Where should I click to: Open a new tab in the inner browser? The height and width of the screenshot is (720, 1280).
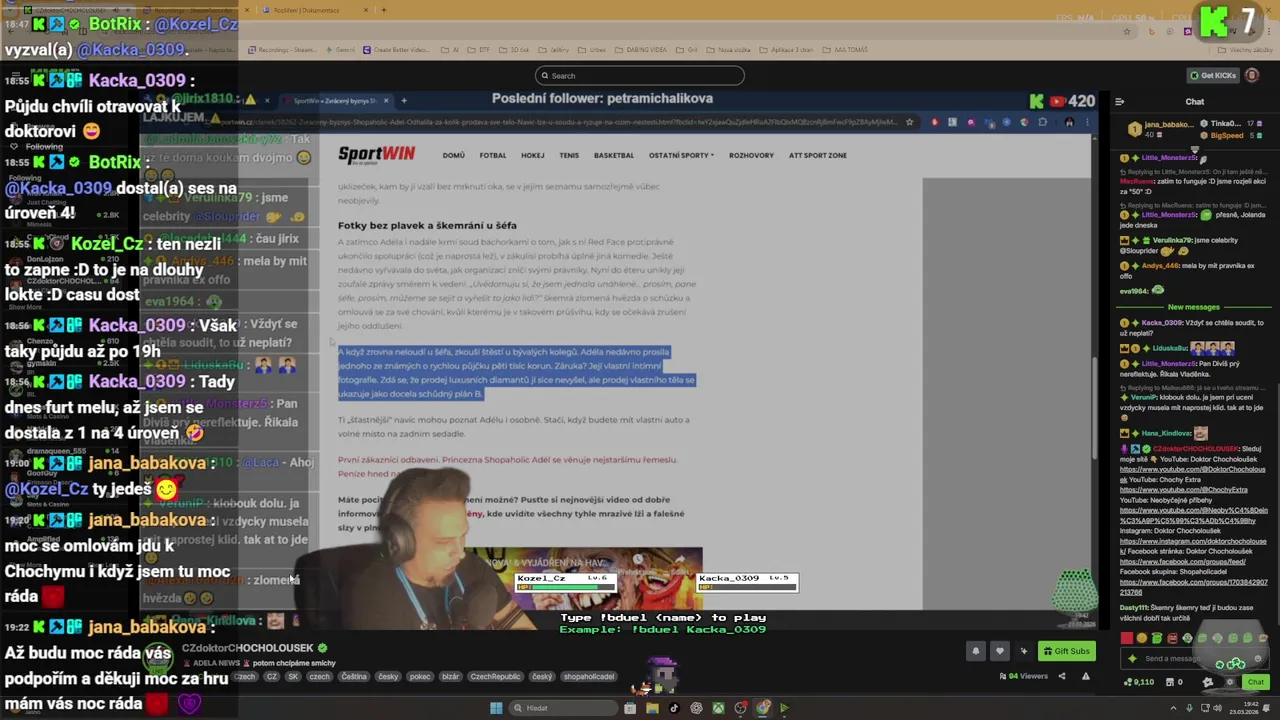pos(403,101)
